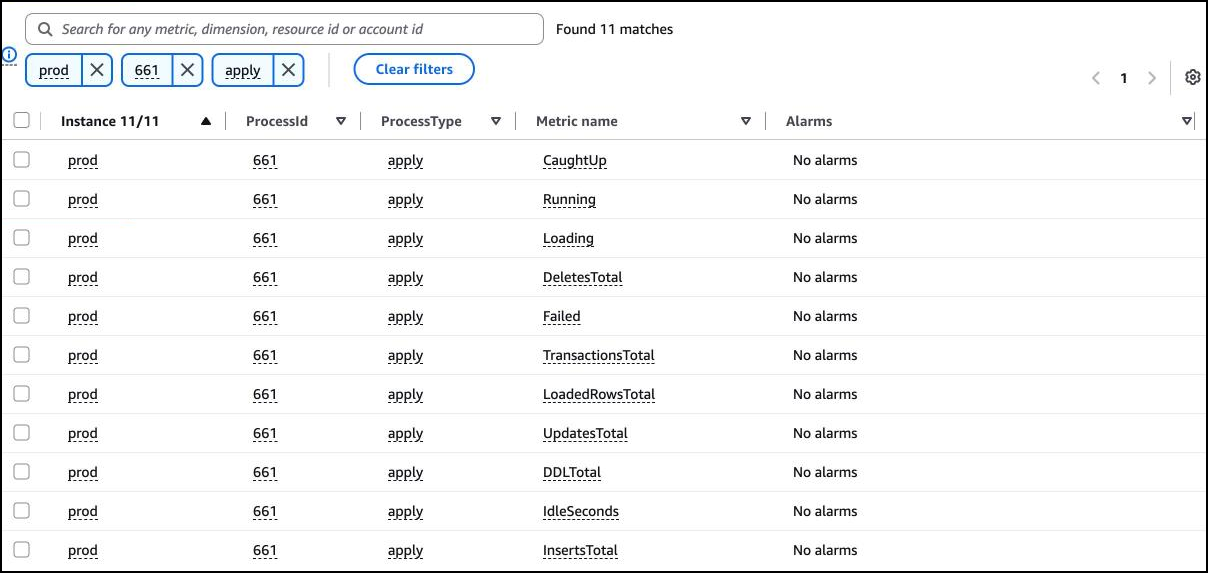Open the Alarms column sort dropdown

pos(1187,121)
